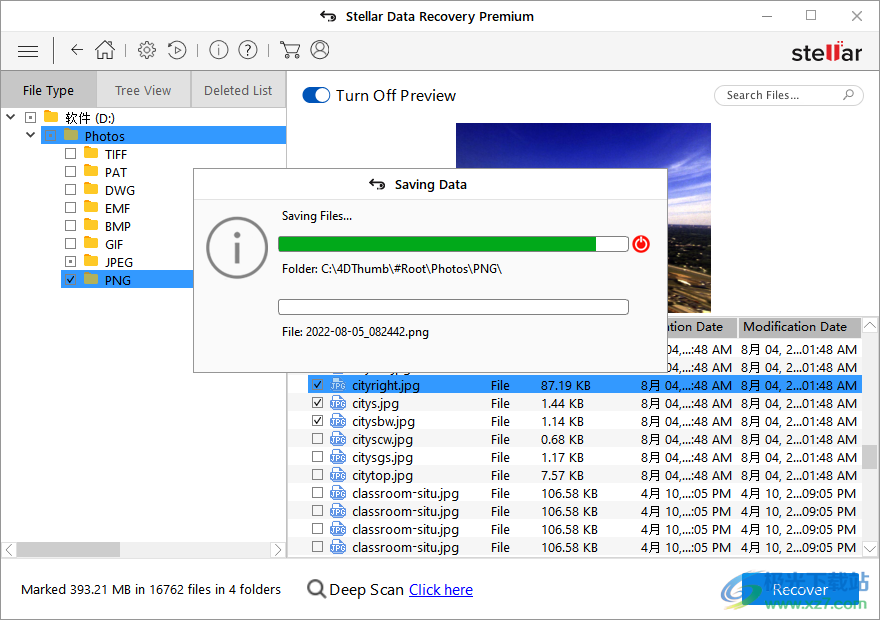880x620 pixels.
Task: Uncheck the citysbw.jpg checkbox
Action: 317,421
